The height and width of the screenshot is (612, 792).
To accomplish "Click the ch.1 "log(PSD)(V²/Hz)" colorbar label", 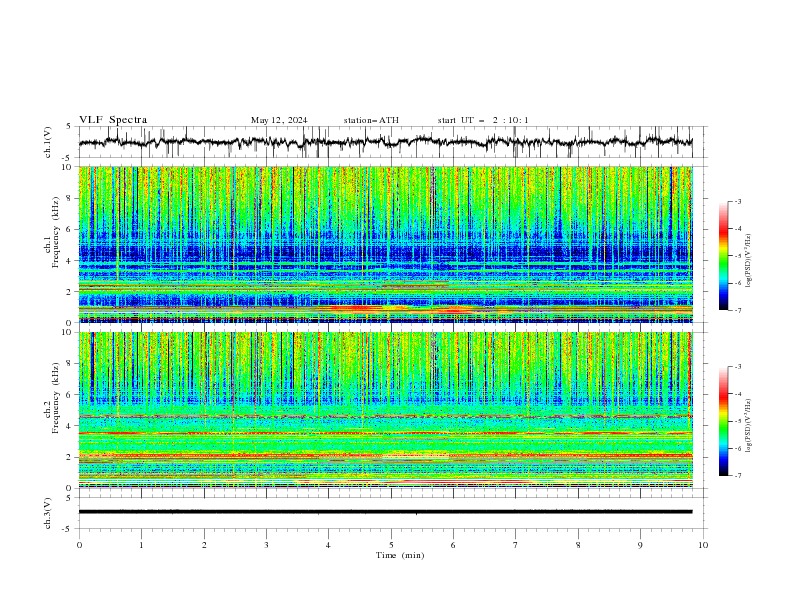I will click(x=748, y=261).
